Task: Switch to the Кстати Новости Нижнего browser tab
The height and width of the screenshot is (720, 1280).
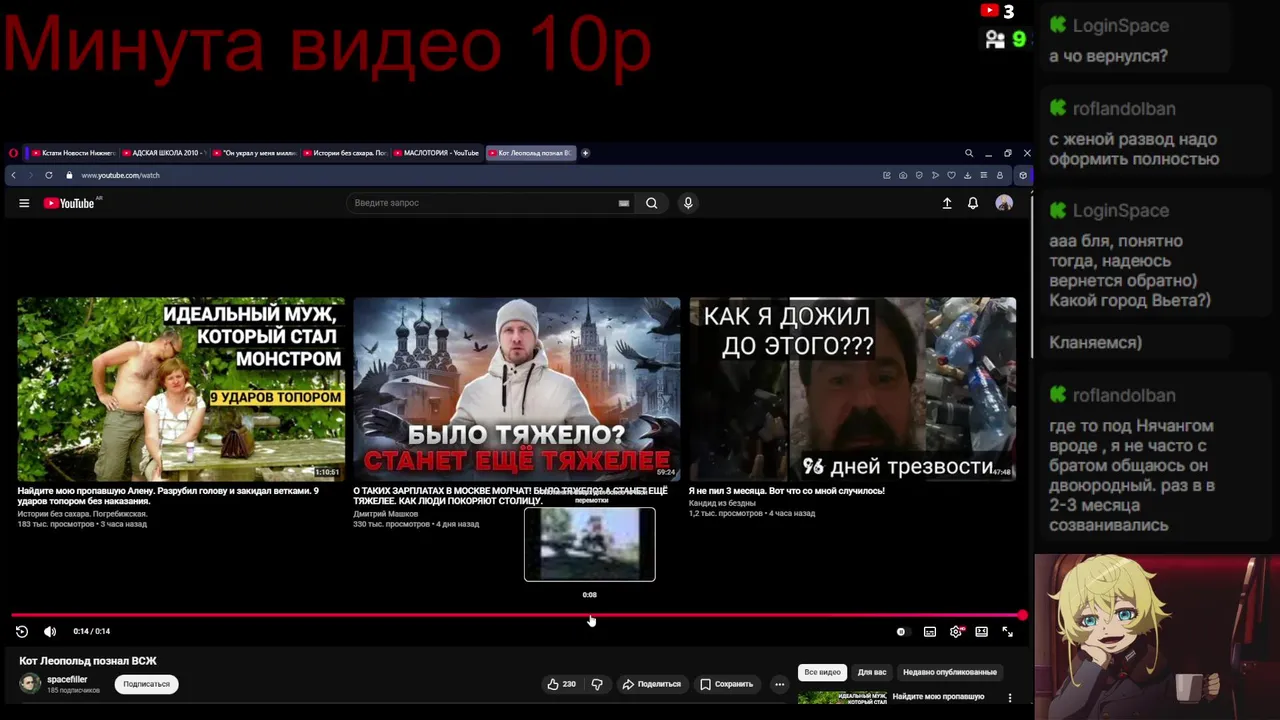Action: (x=73, y=153)
